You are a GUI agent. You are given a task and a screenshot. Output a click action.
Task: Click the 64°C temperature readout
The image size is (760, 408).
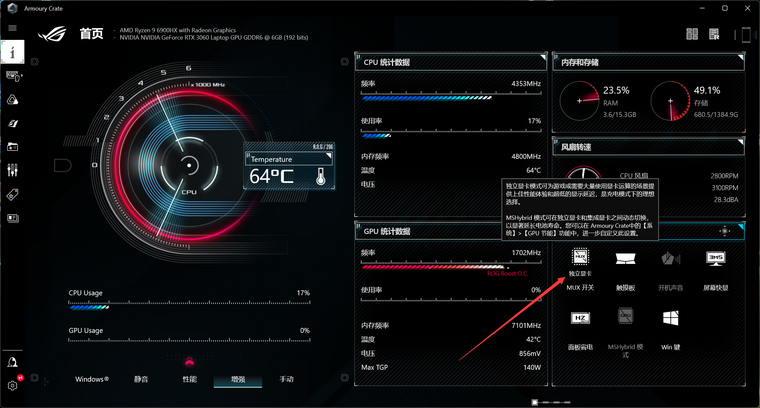point(271,176)
